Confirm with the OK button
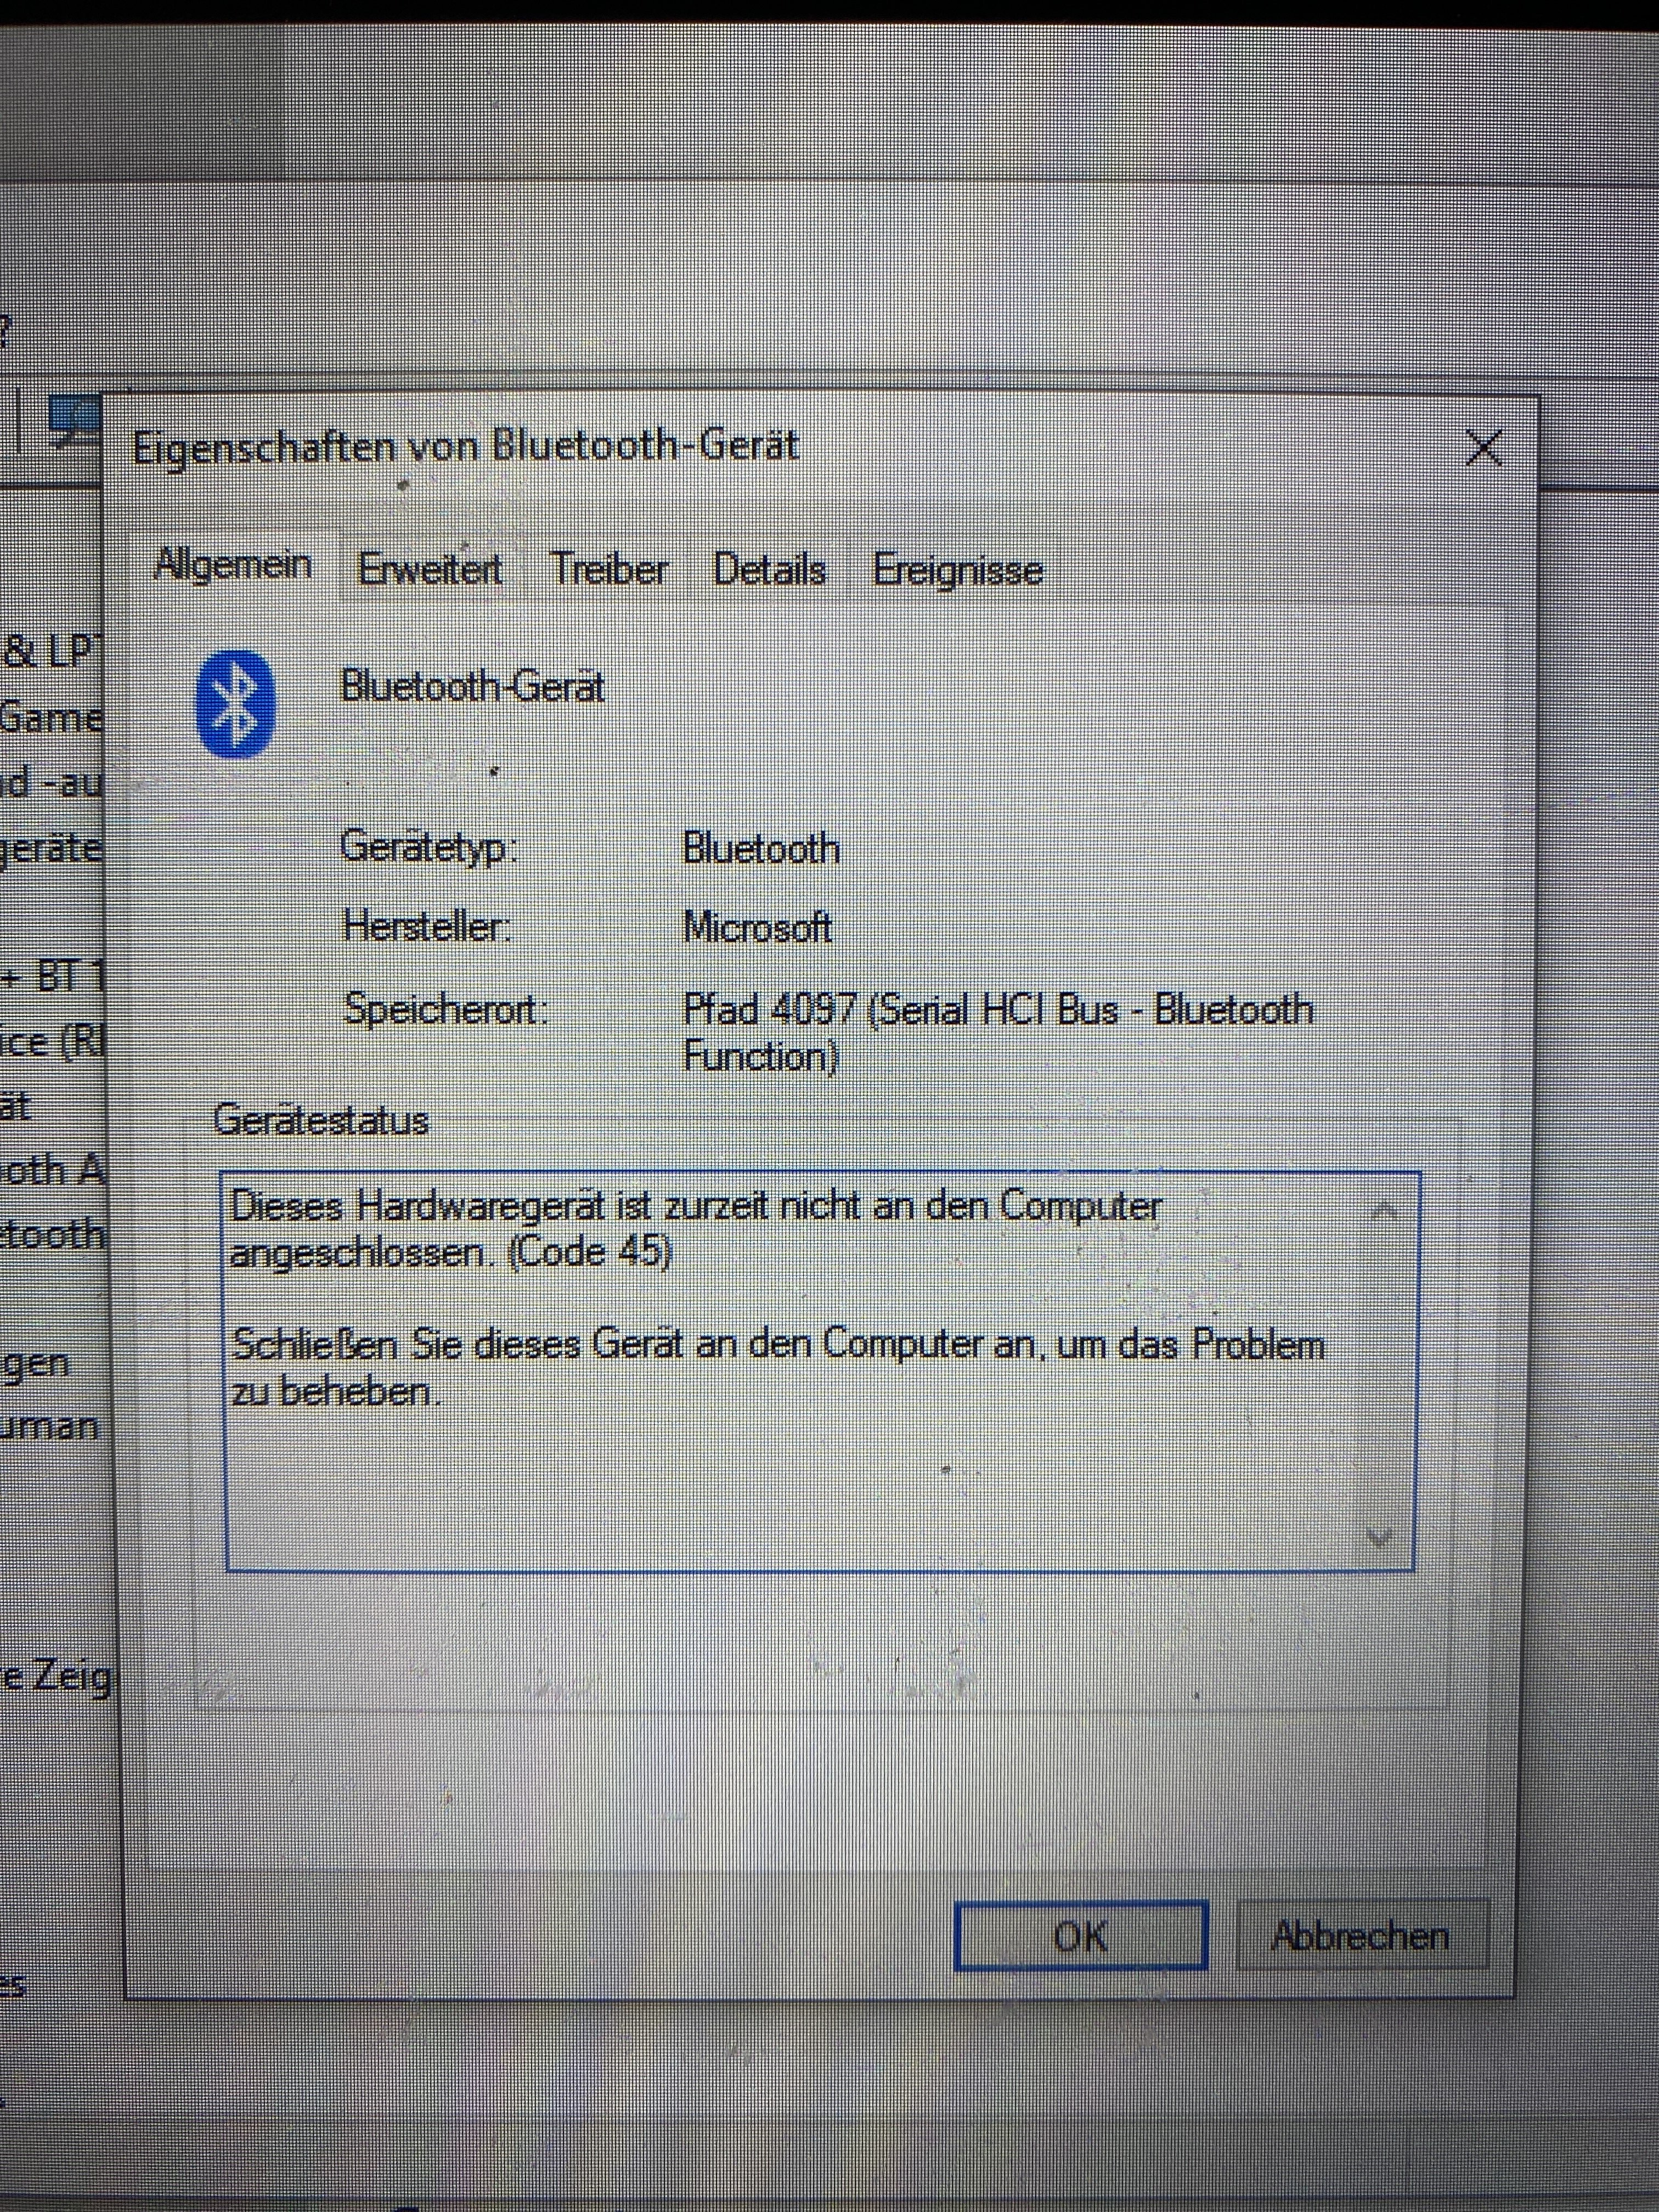This screenshot has height=2212, width=1659. point(1081,1936)
